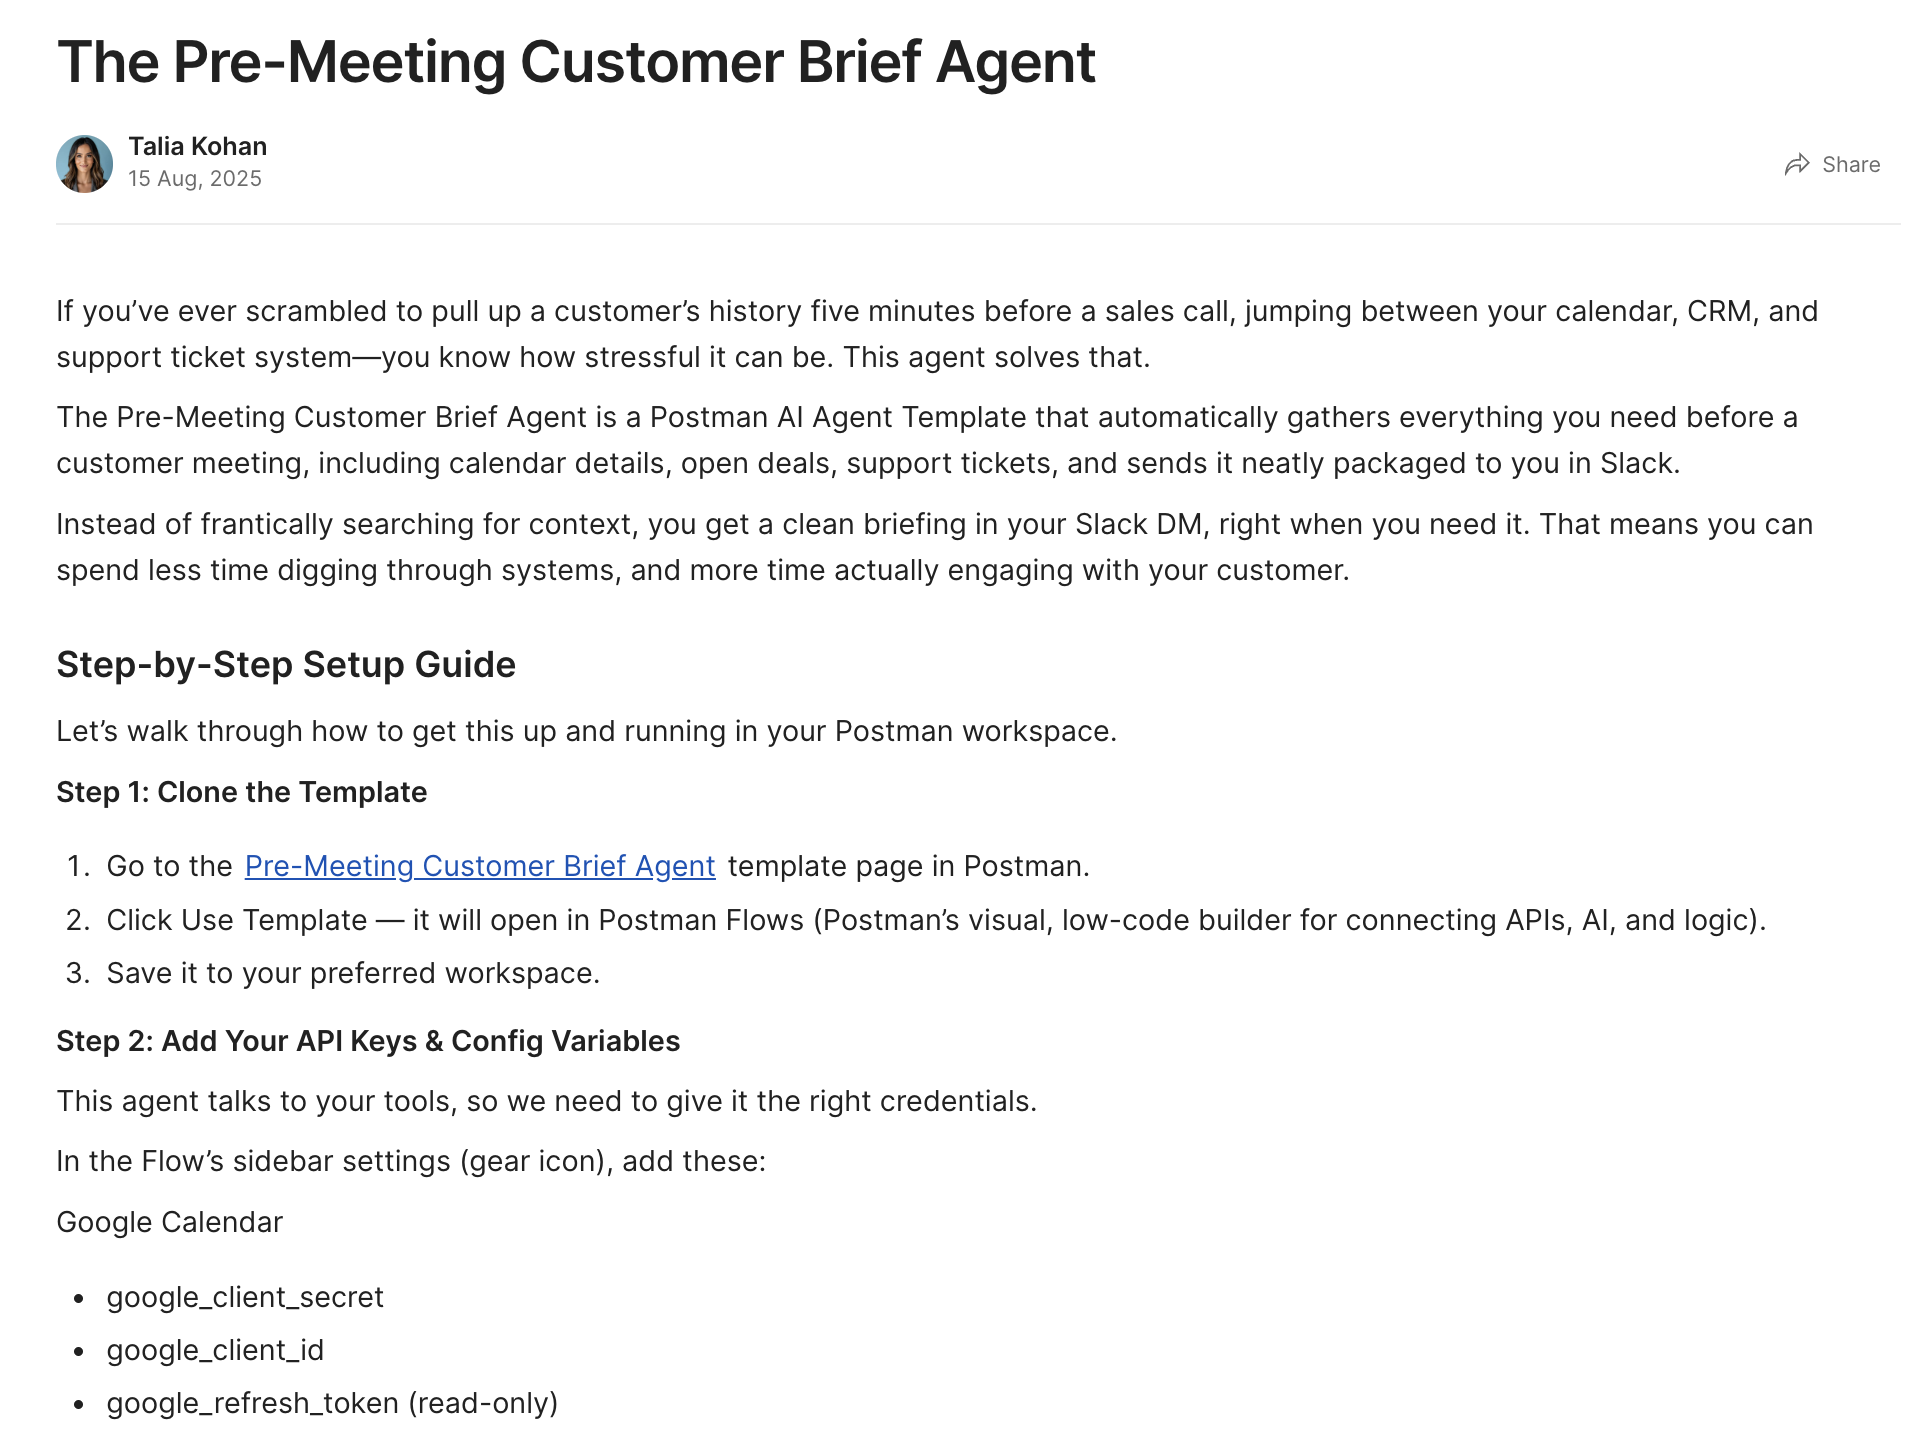Click the Share arrow icon
This screenshot has height=1430, width=1930.
tap(1796, 165)
